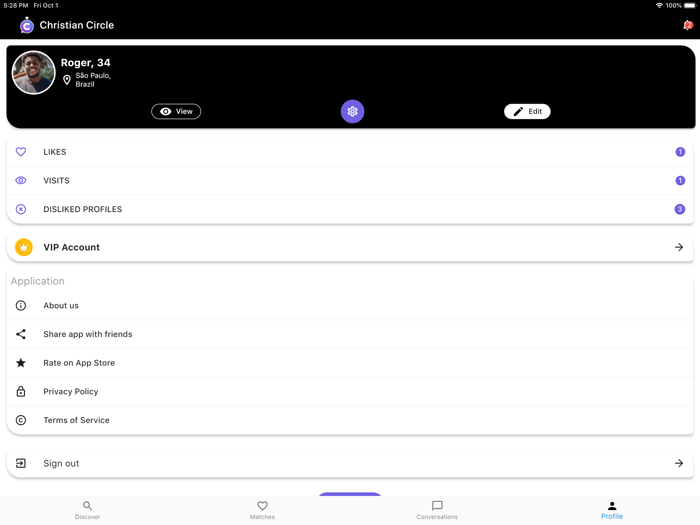Viewport: 700px width, 525px height.
Task: Click the Edit profile button
Action: pyautogui.click(x=527, y=111)
